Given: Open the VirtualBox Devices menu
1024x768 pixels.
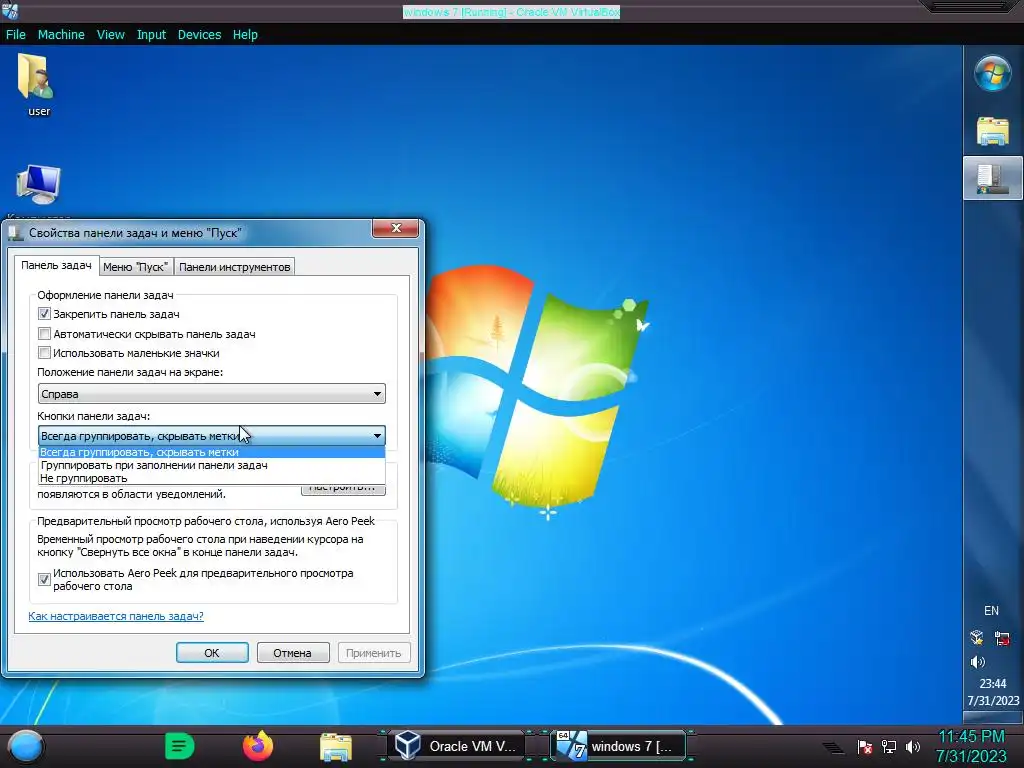Looking at the screenshot, I should pyautogui.click(x=199, y=35).
